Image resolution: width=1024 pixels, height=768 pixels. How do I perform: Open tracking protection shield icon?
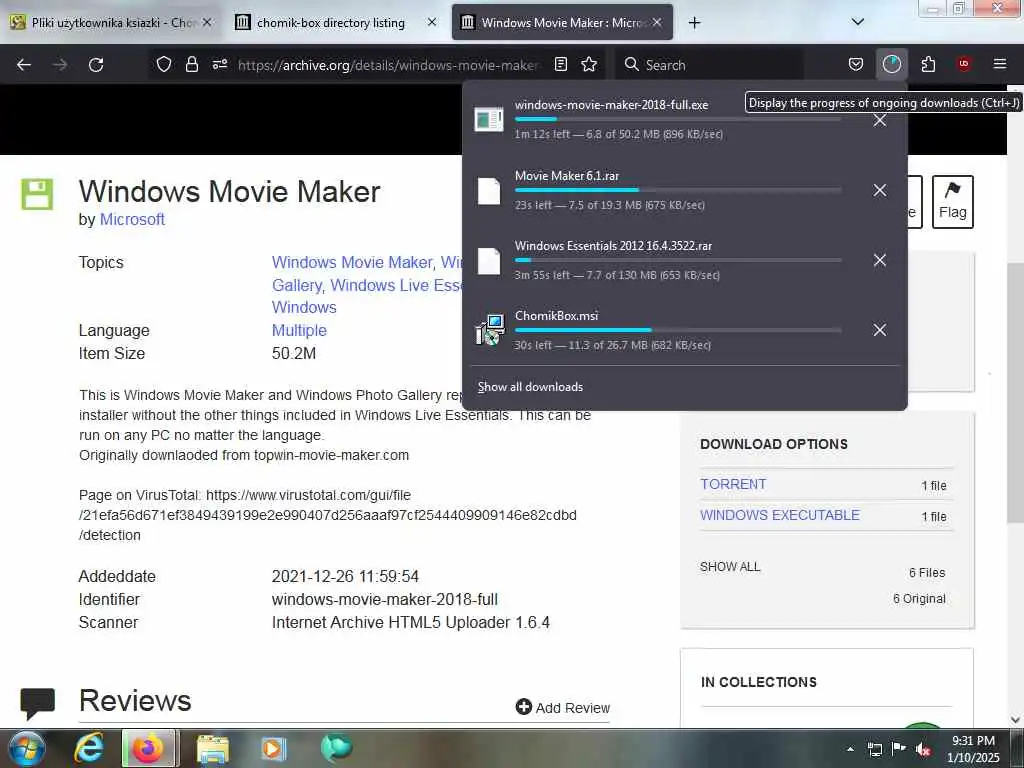(x=164, y=64)
